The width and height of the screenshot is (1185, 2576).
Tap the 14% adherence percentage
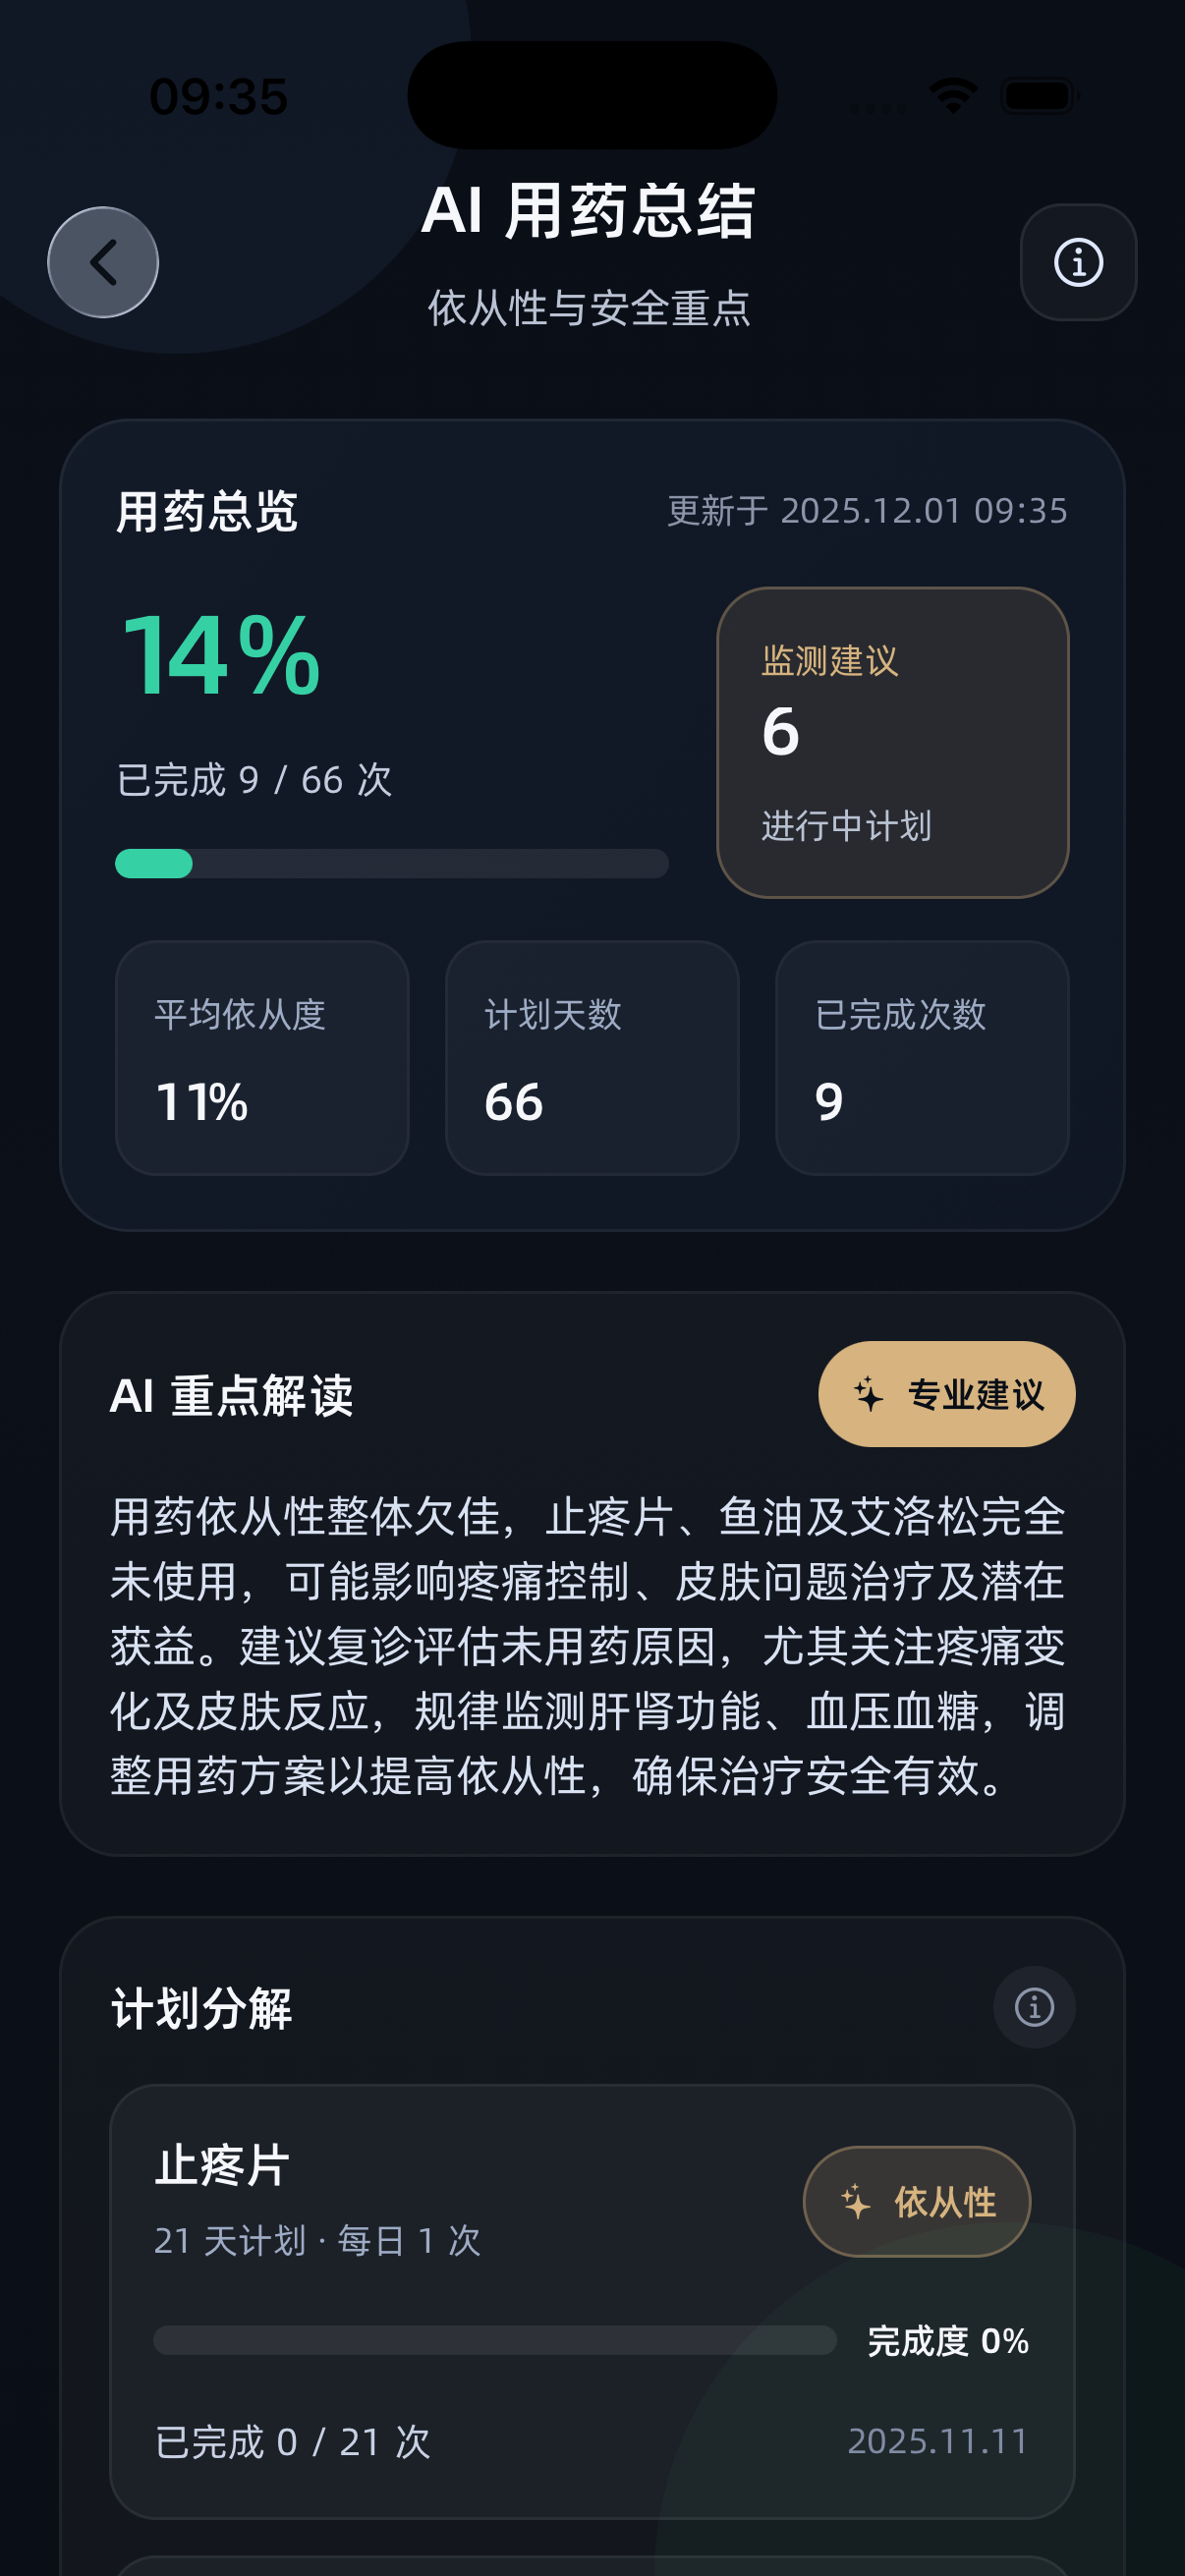coord(220,656)
